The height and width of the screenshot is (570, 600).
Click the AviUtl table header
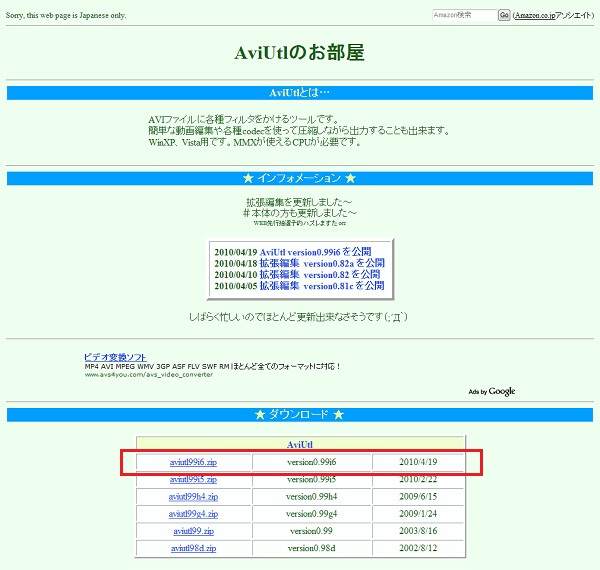(300, 445)
